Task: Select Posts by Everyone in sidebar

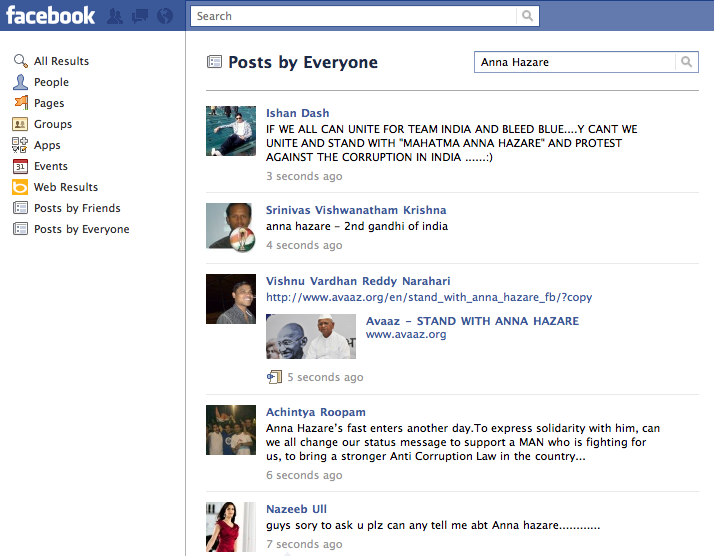Action: (82, 229)
